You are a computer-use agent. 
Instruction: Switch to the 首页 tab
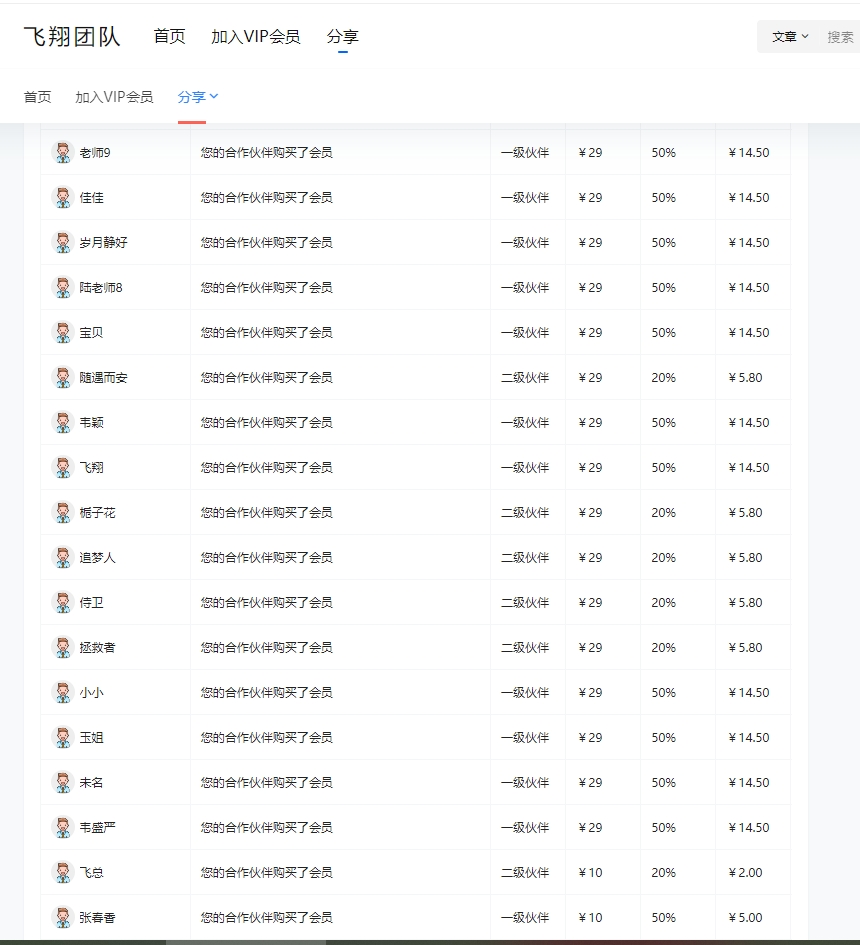click(168, 36)
